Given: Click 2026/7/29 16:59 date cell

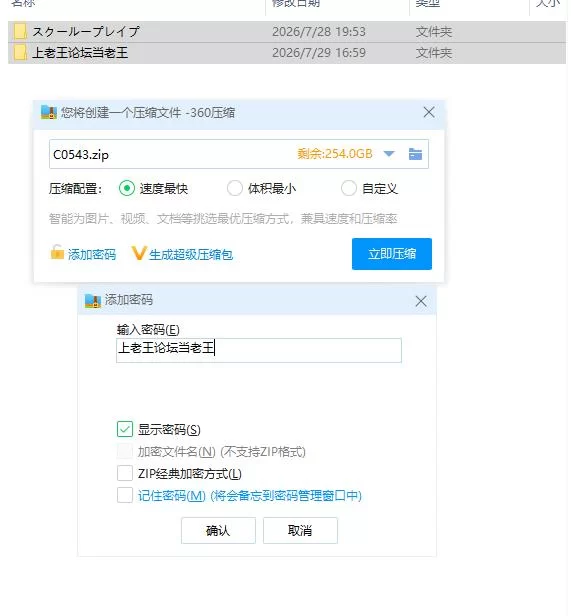Looking at the screenshot, I should coord(319,53).
